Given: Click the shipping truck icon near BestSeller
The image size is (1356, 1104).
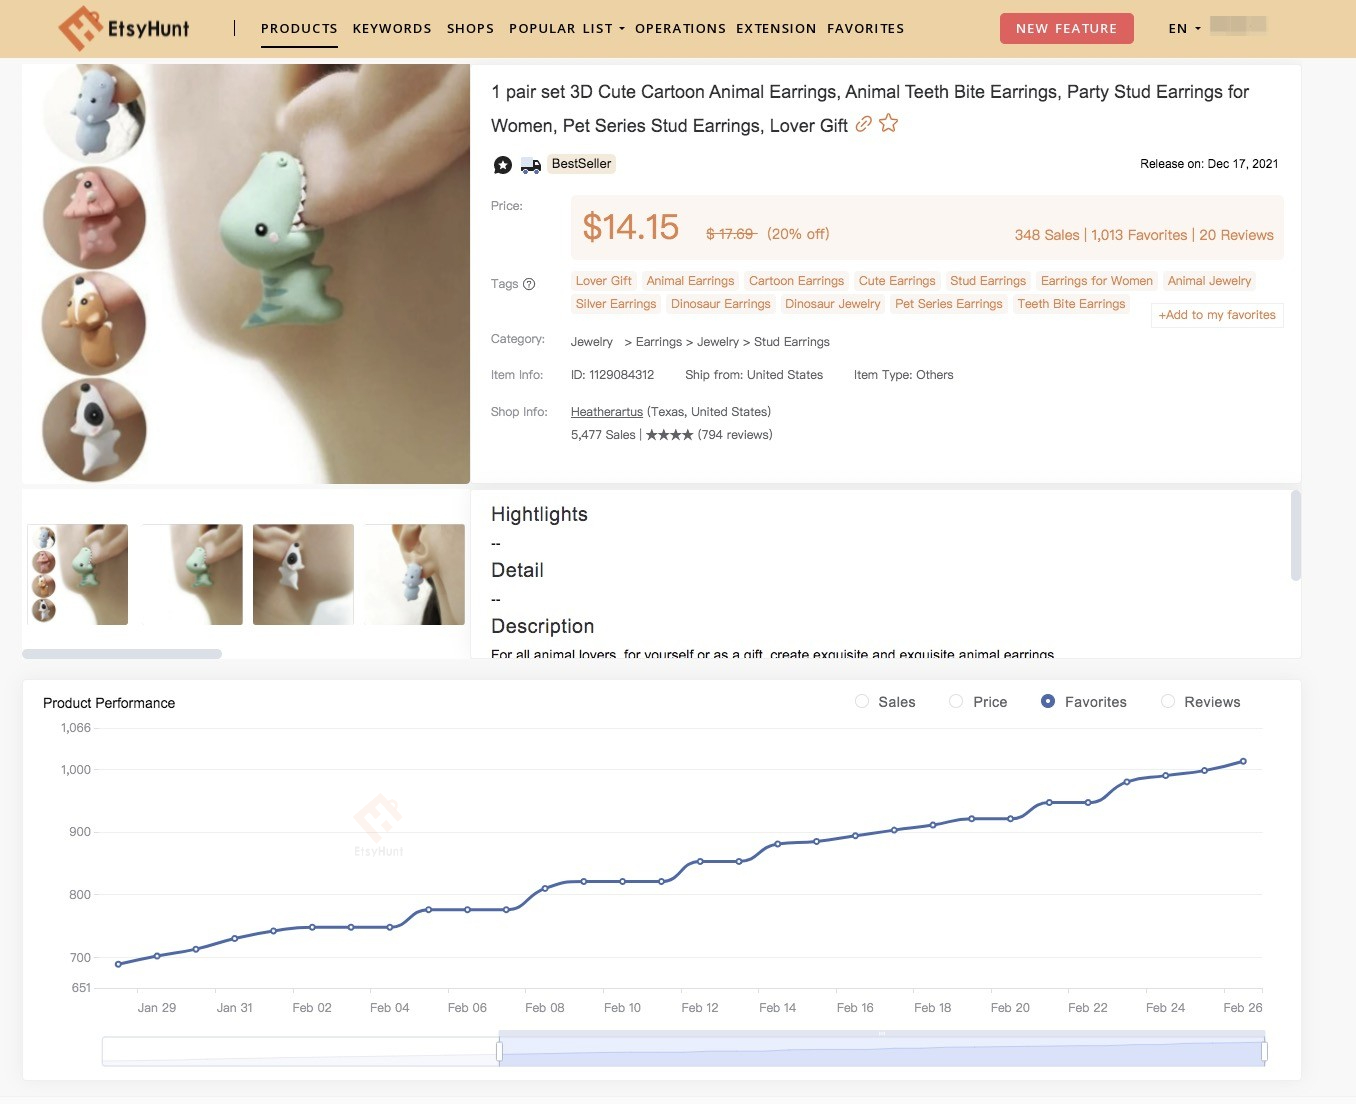Looking at the screenshot, I should [530, 165].
